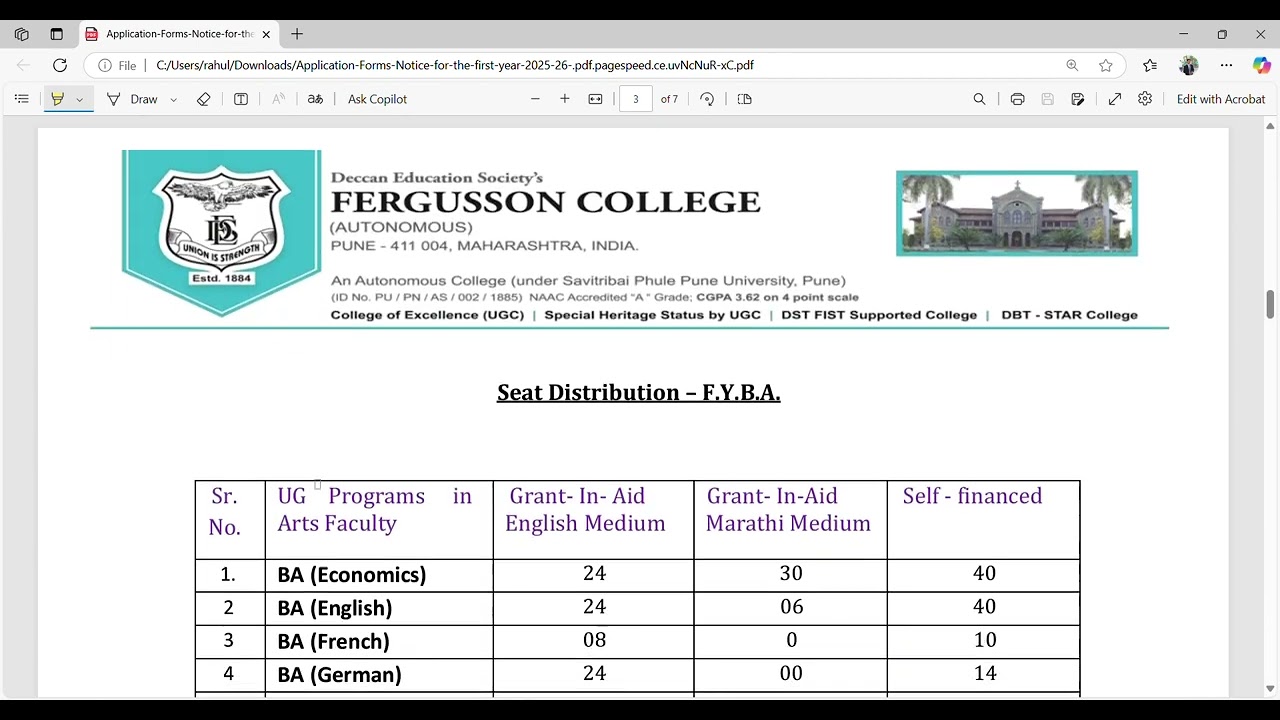Open a new browser tab
The width and height of the screenshot is (1280, 720).
click(x=297, y=34)
